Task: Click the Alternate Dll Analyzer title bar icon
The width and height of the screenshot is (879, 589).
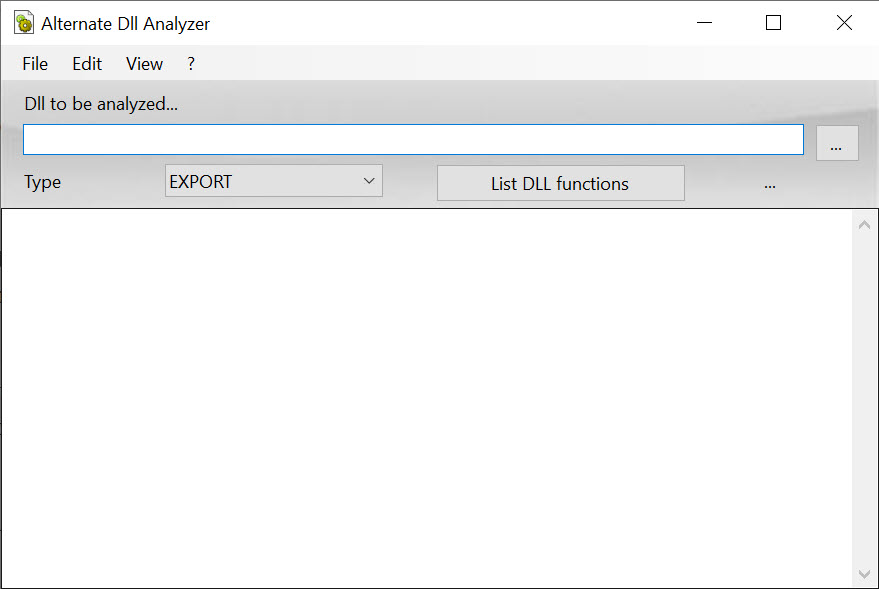Action: tap(24, 23)
